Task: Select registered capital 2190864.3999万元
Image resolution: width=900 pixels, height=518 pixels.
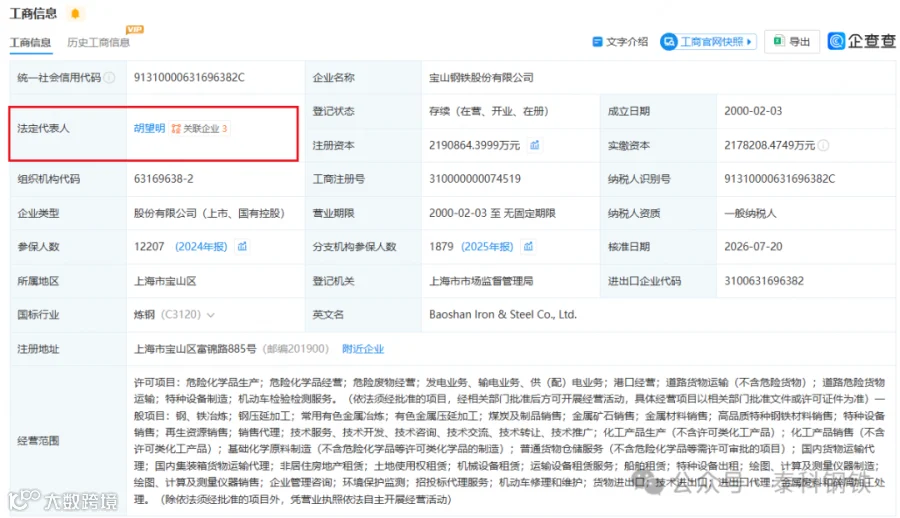Action: [x=475, y=145]
